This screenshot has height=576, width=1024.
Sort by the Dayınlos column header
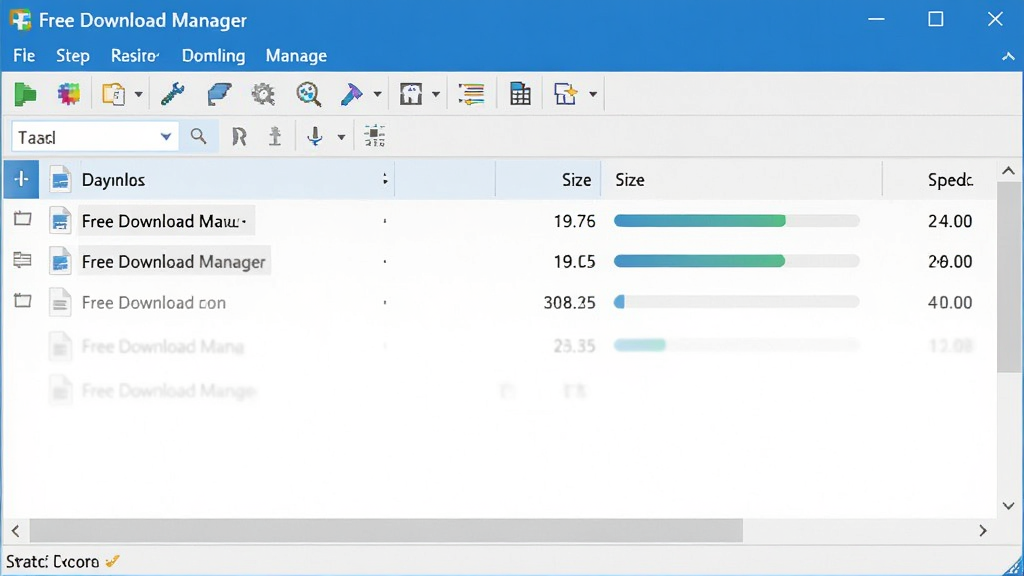pos(113,180)
